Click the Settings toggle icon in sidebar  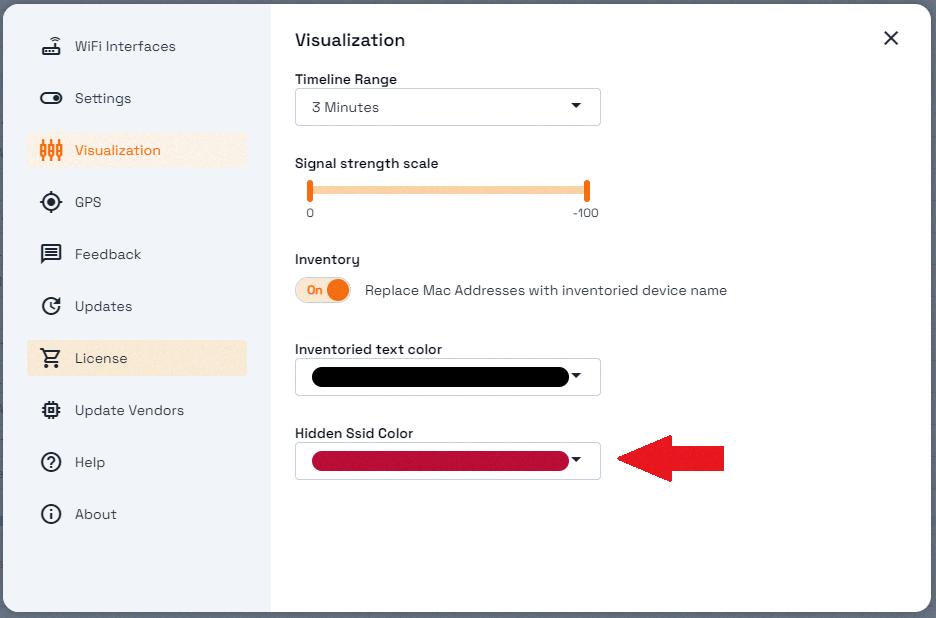pyautogui.click(x=51, y=98)
